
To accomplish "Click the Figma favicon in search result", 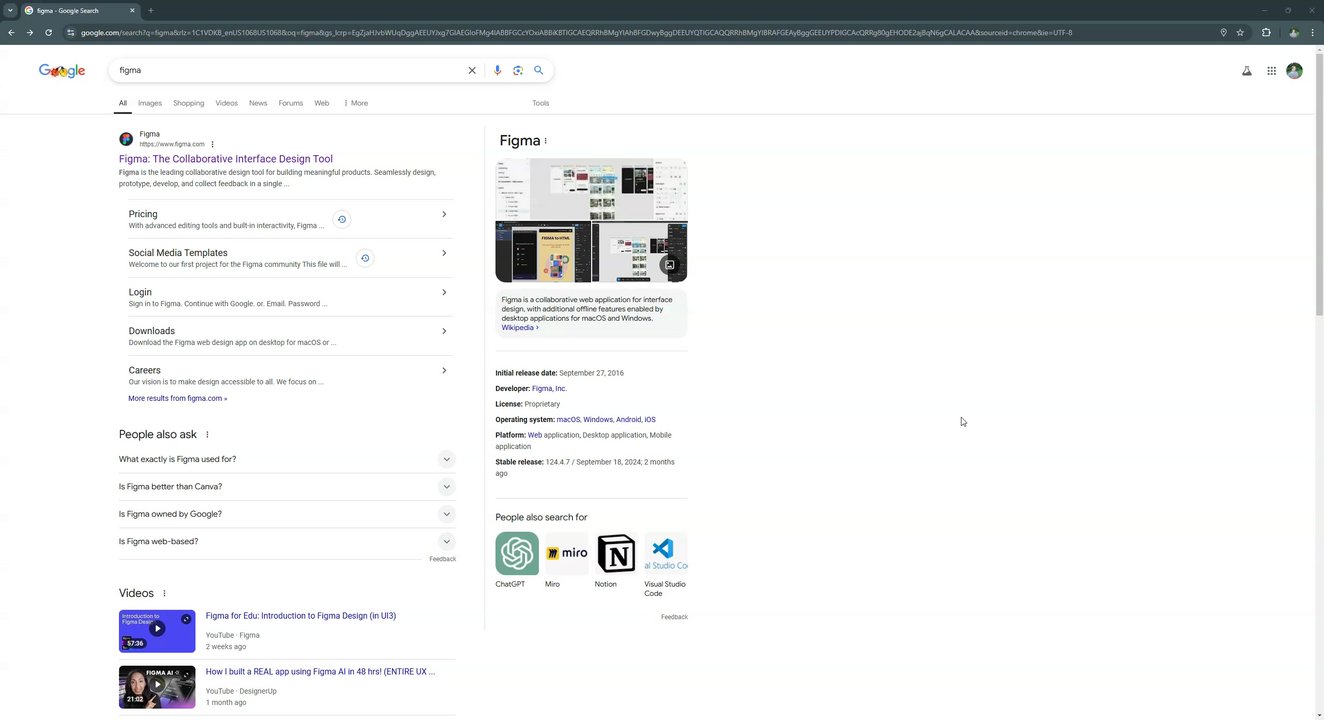I will click(x=126, y=139).
